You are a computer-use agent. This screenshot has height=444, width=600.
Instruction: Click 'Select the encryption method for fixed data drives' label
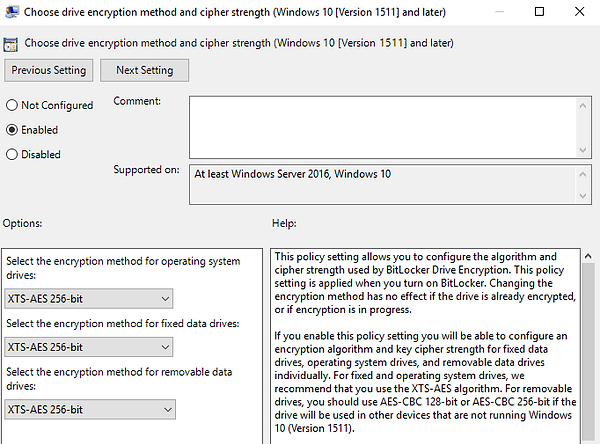click(x=123, y=323)
